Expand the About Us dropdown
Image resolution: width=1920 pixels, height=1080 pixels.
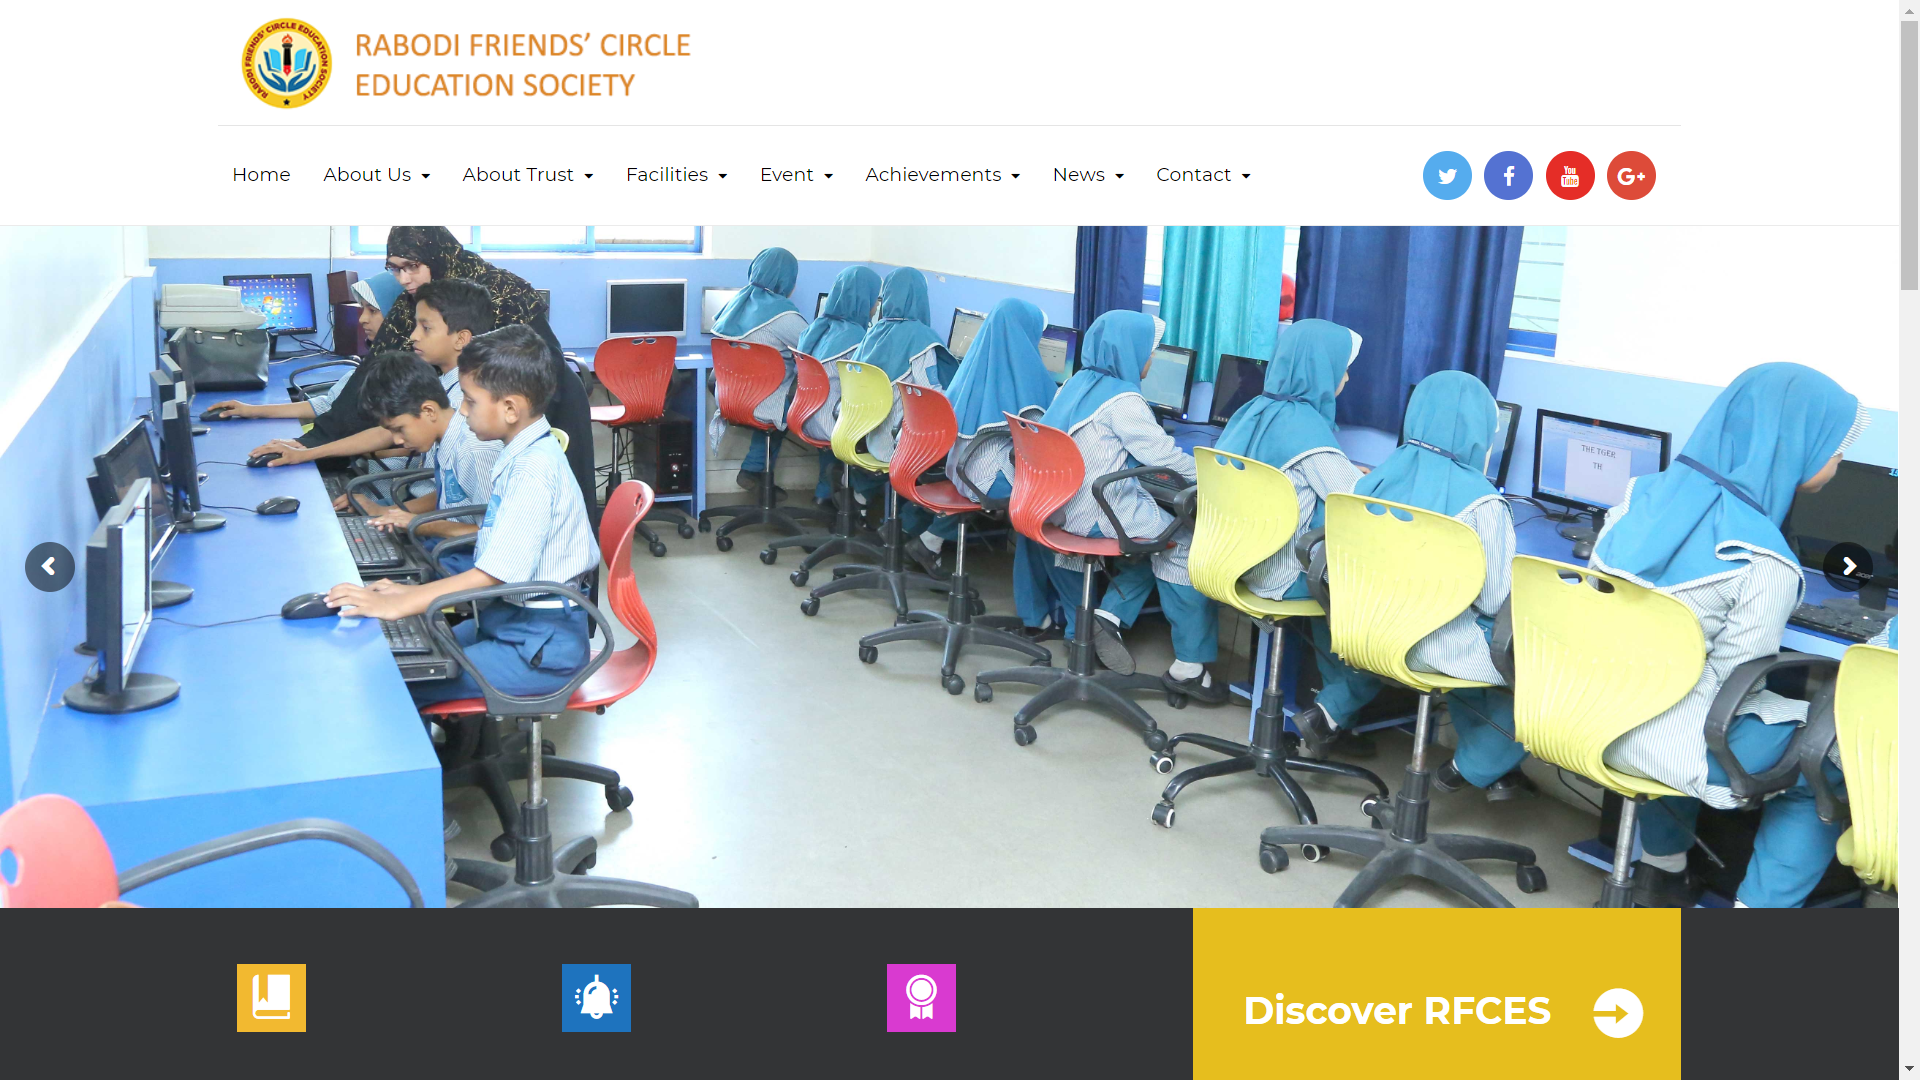[376, 175]
